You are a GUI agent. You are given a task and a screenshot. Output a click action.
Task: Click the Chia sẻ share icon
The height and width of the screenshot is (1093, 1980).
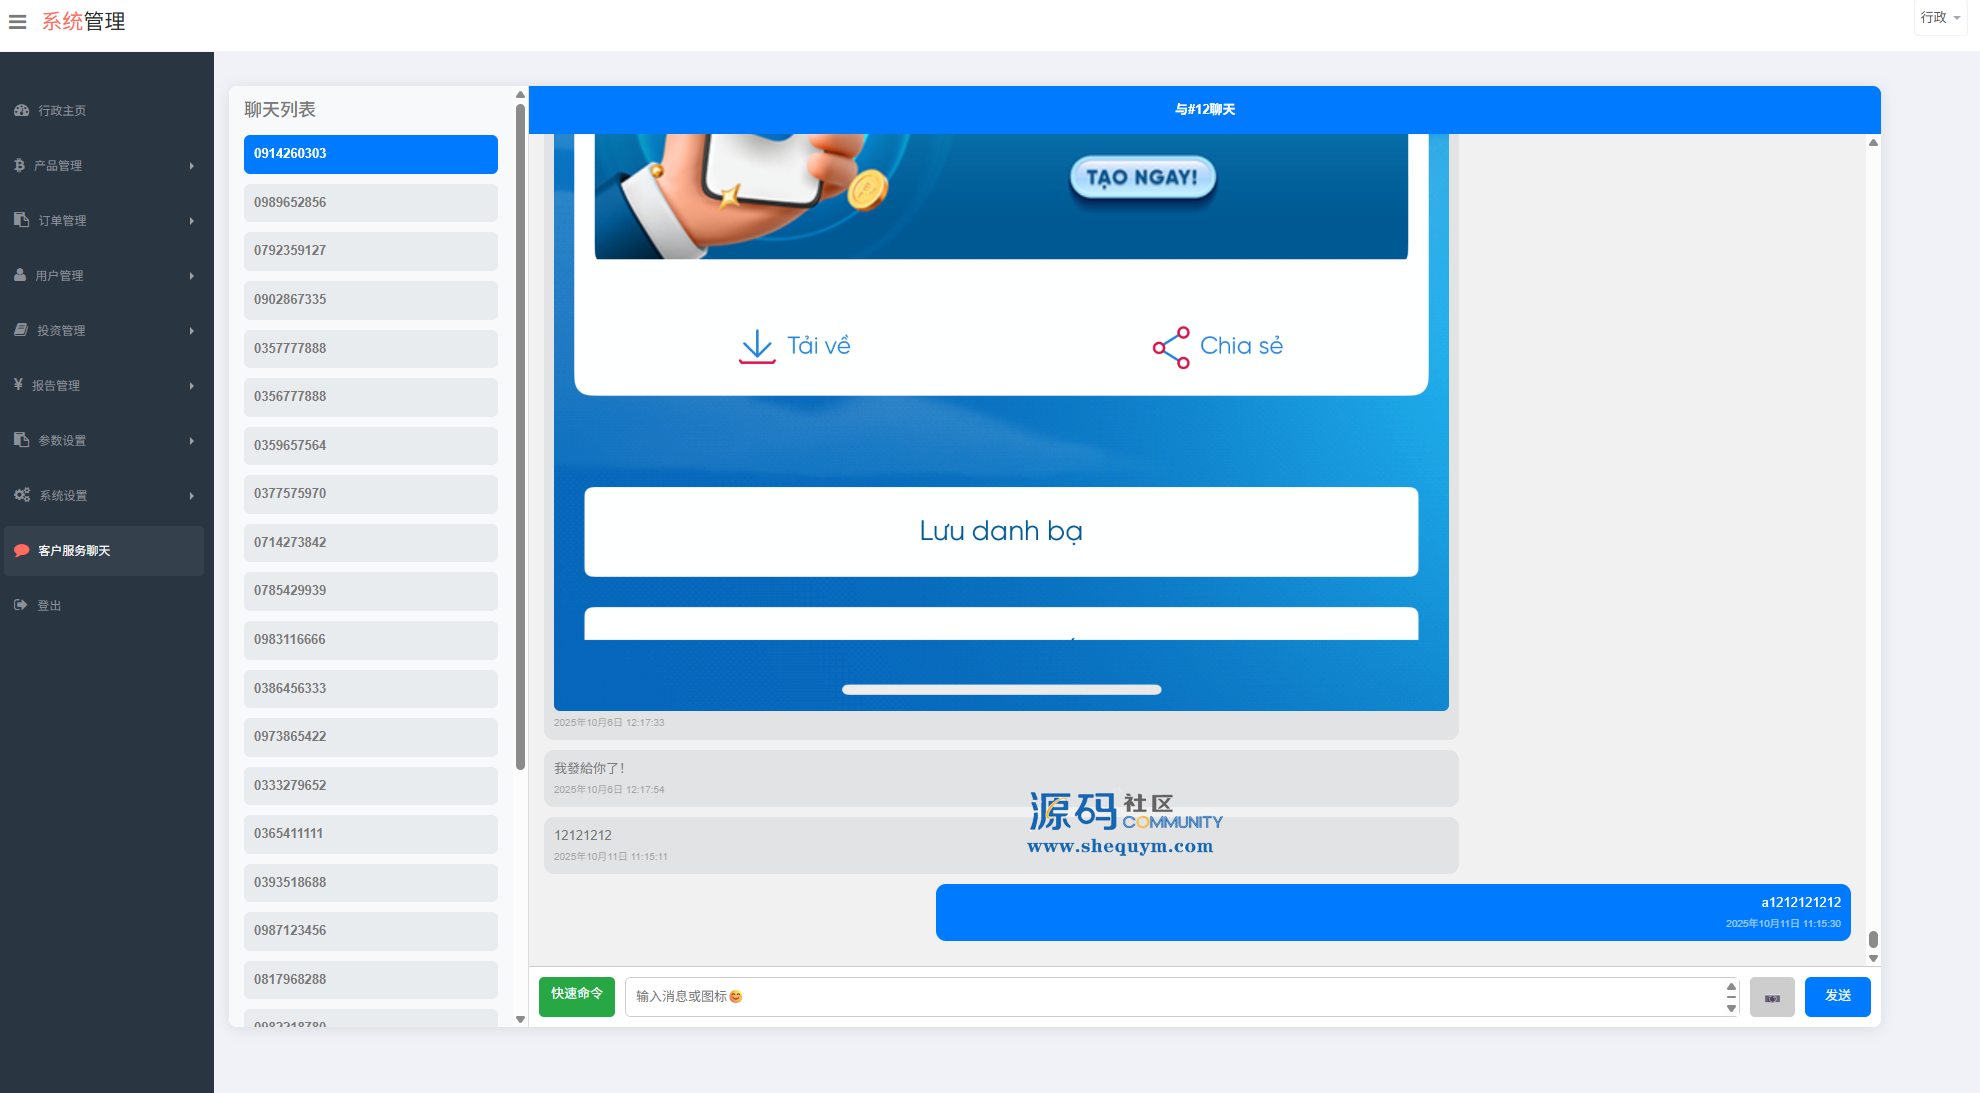1171,347
